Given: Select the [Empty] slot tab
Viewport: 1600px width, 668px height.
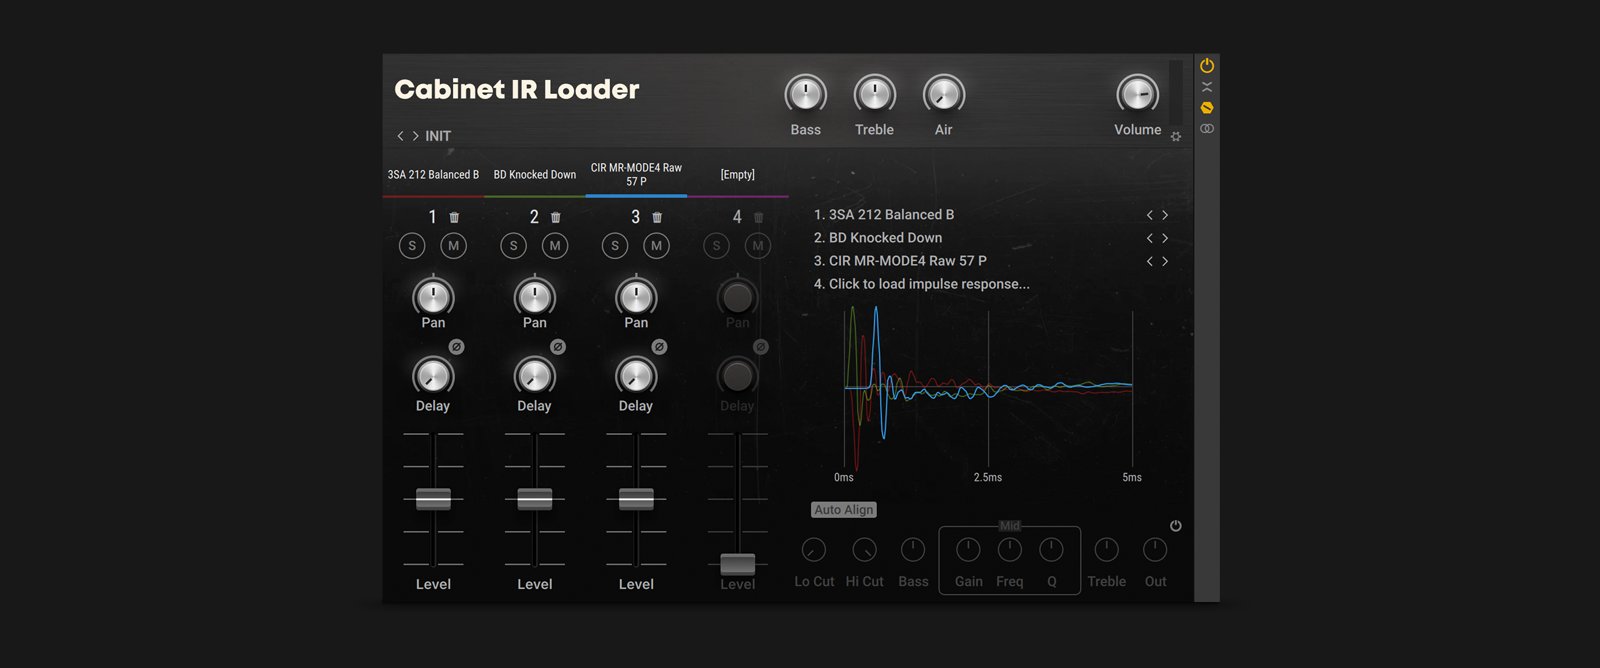Looking at the screenshot, I should pyautogui.click(x=738, y=175).
